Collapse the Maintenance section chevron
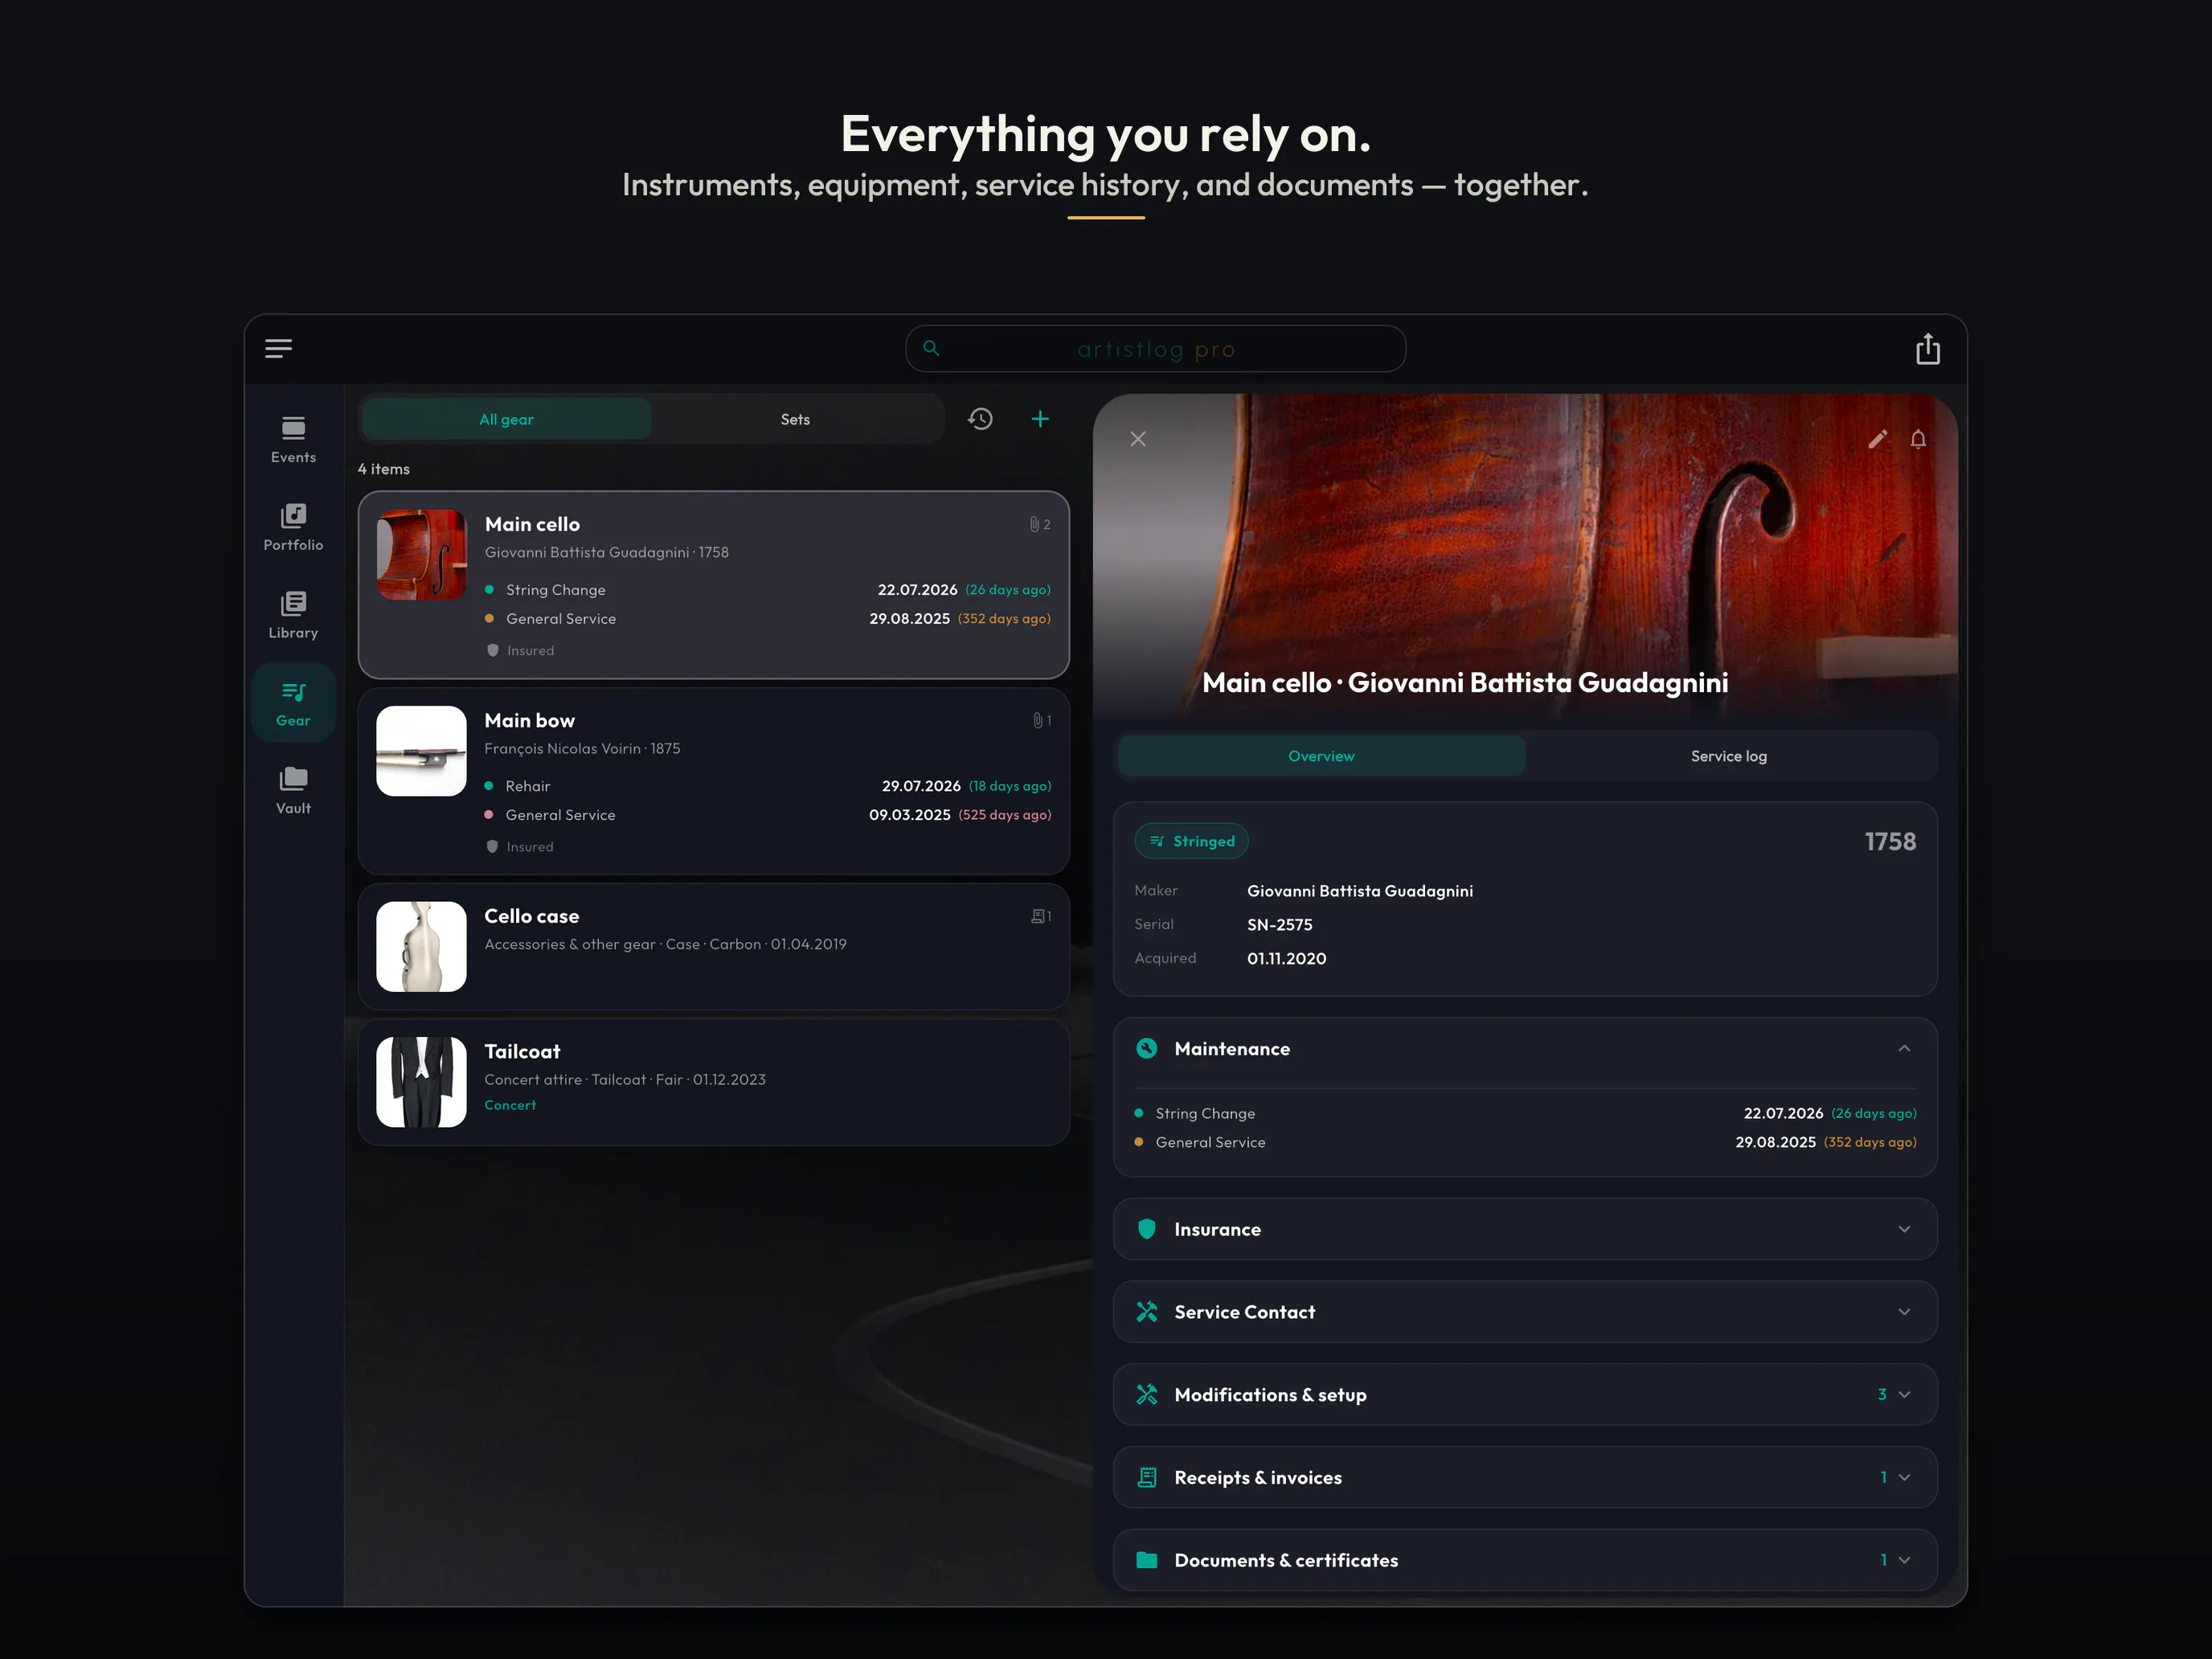This screenshot has width=2212, height=1659. (x=1904, y=1048)
